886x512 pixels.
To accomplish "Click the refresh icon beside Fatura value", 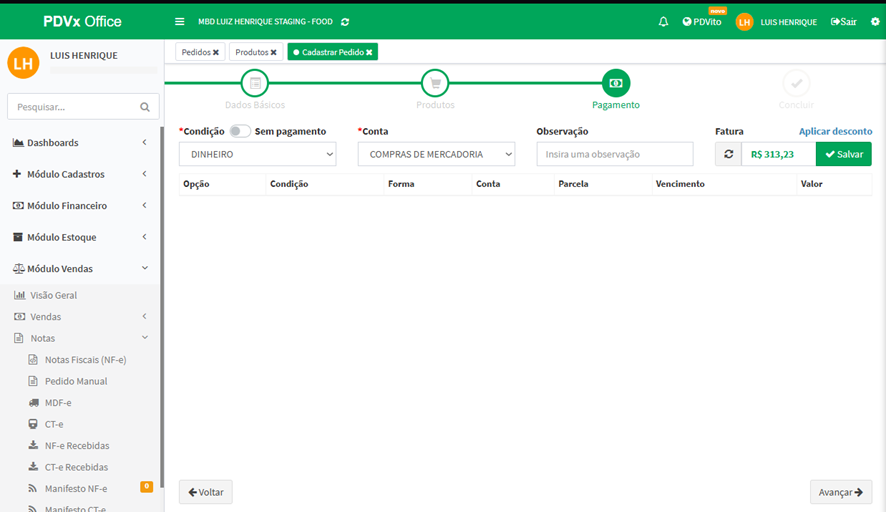I will pyautogui.click(x=728, y=154).
